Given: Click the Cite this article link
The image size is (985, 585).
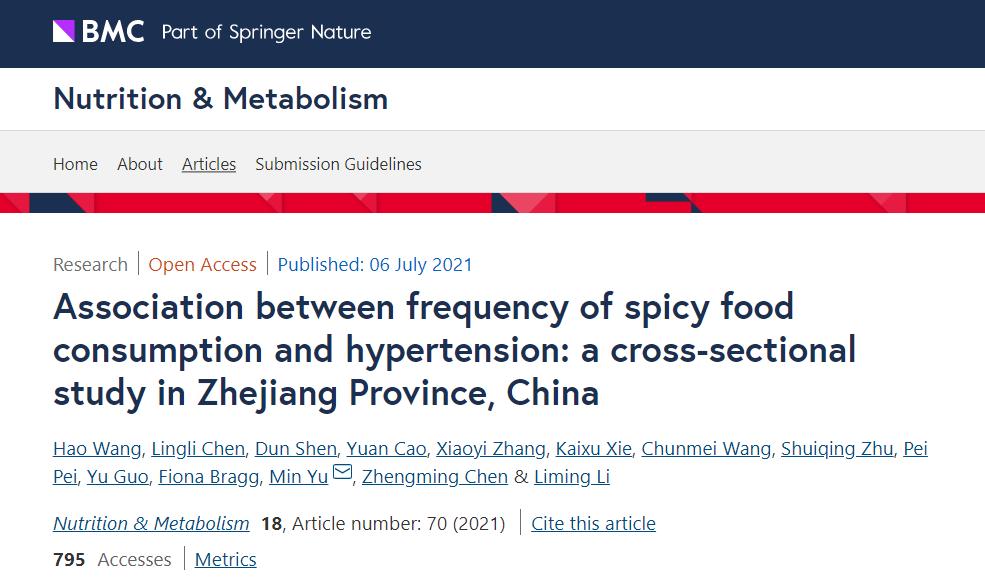Looking at the screenshot, I should (x=593, y=523).
